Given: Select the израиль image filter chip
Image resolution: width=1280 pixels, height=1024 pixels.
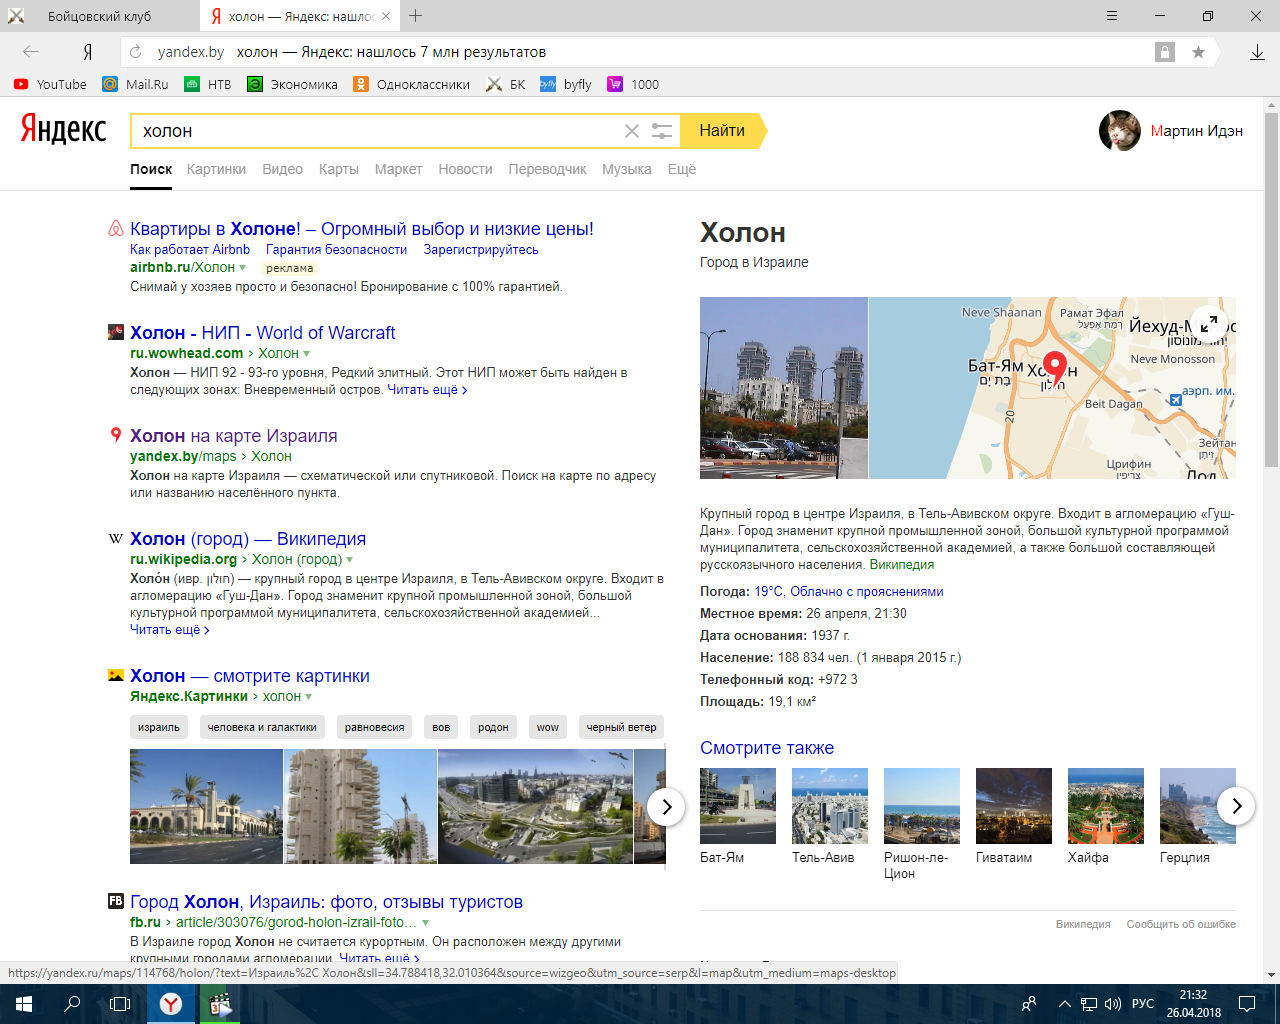Looking at the screenshot, I should pos(159,727).
